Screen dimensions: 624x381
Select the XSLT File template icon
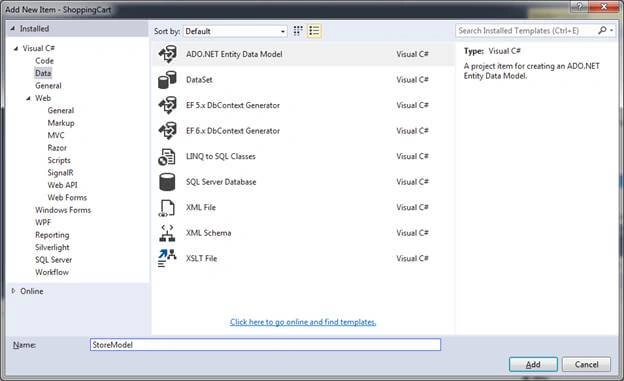(167, 258)
